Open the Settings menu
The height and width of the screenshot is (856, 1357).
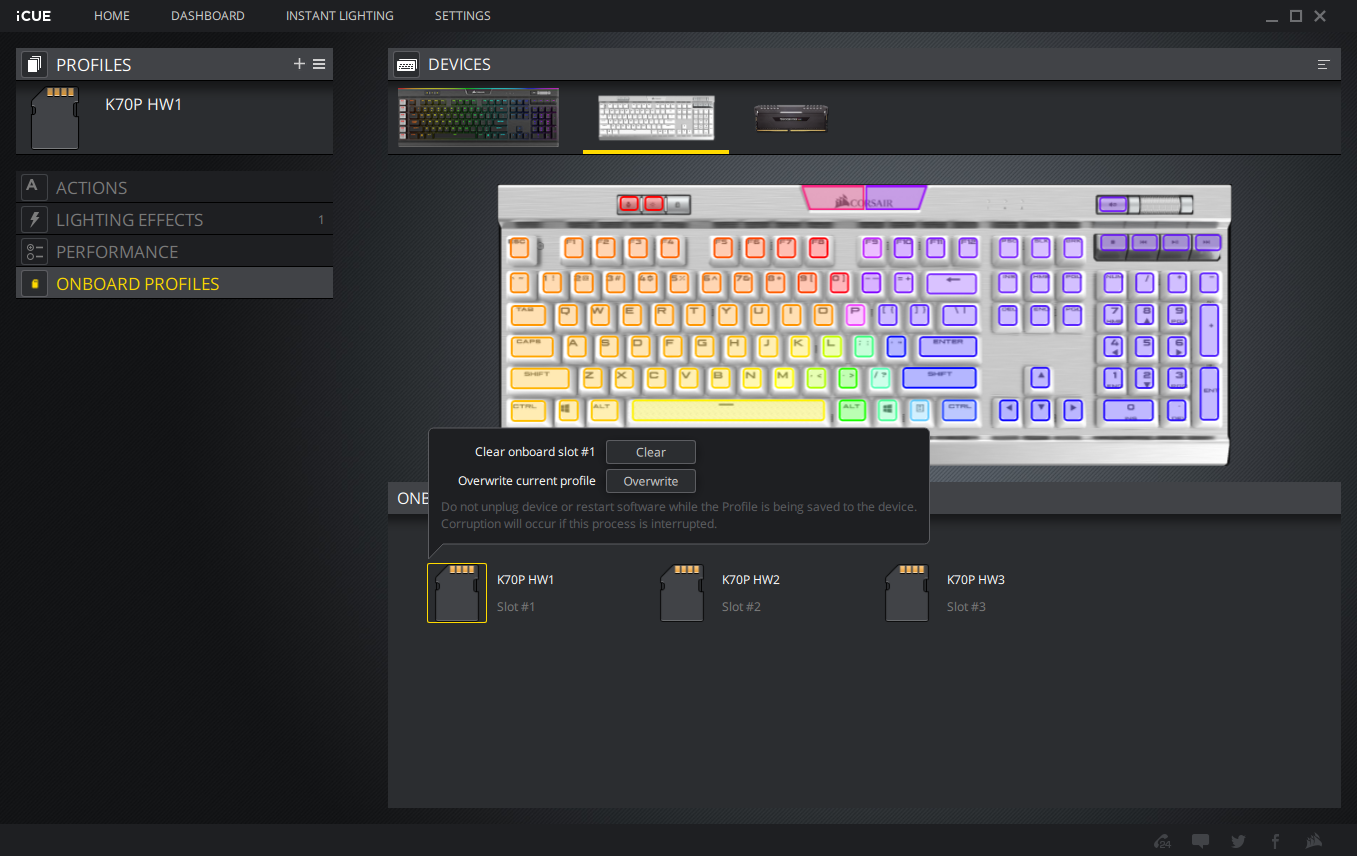463,16
